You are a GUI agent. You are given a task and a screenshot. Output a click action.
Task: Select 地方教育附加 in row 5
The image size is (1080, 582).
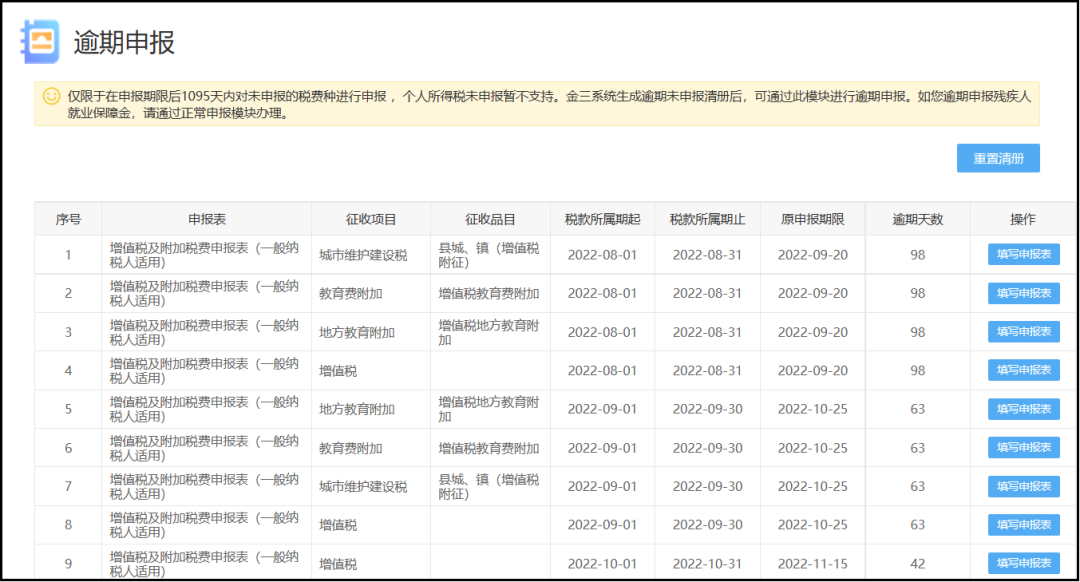click(357, 409)
